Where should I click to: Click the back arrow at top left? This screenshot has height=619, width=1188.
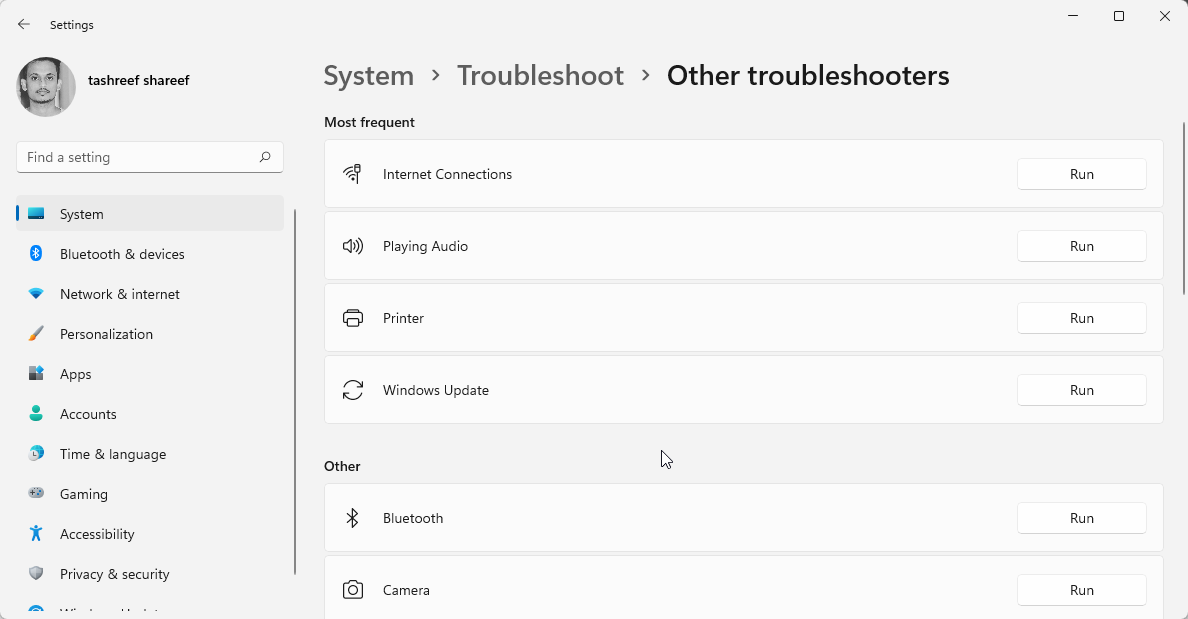(23, 24)
